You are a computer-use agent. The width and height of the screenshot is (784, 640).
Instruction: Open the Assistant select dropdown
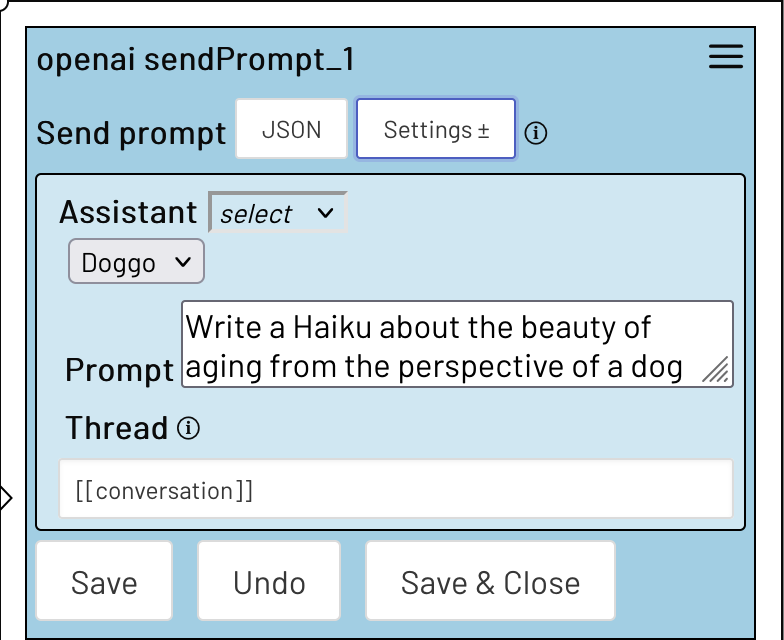(278, 212)
